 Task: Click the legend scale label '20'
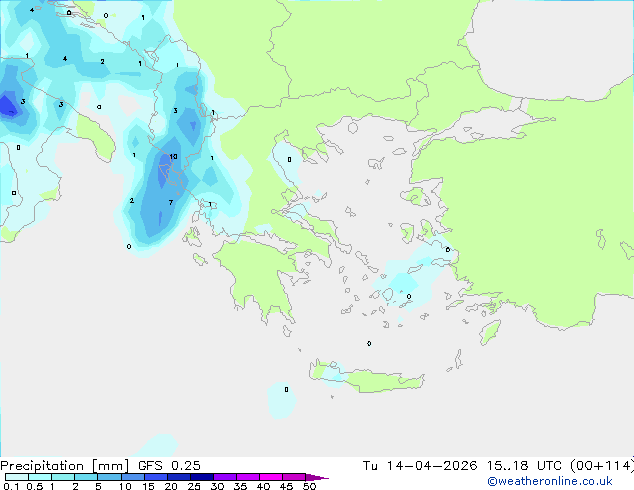(171, 486)
